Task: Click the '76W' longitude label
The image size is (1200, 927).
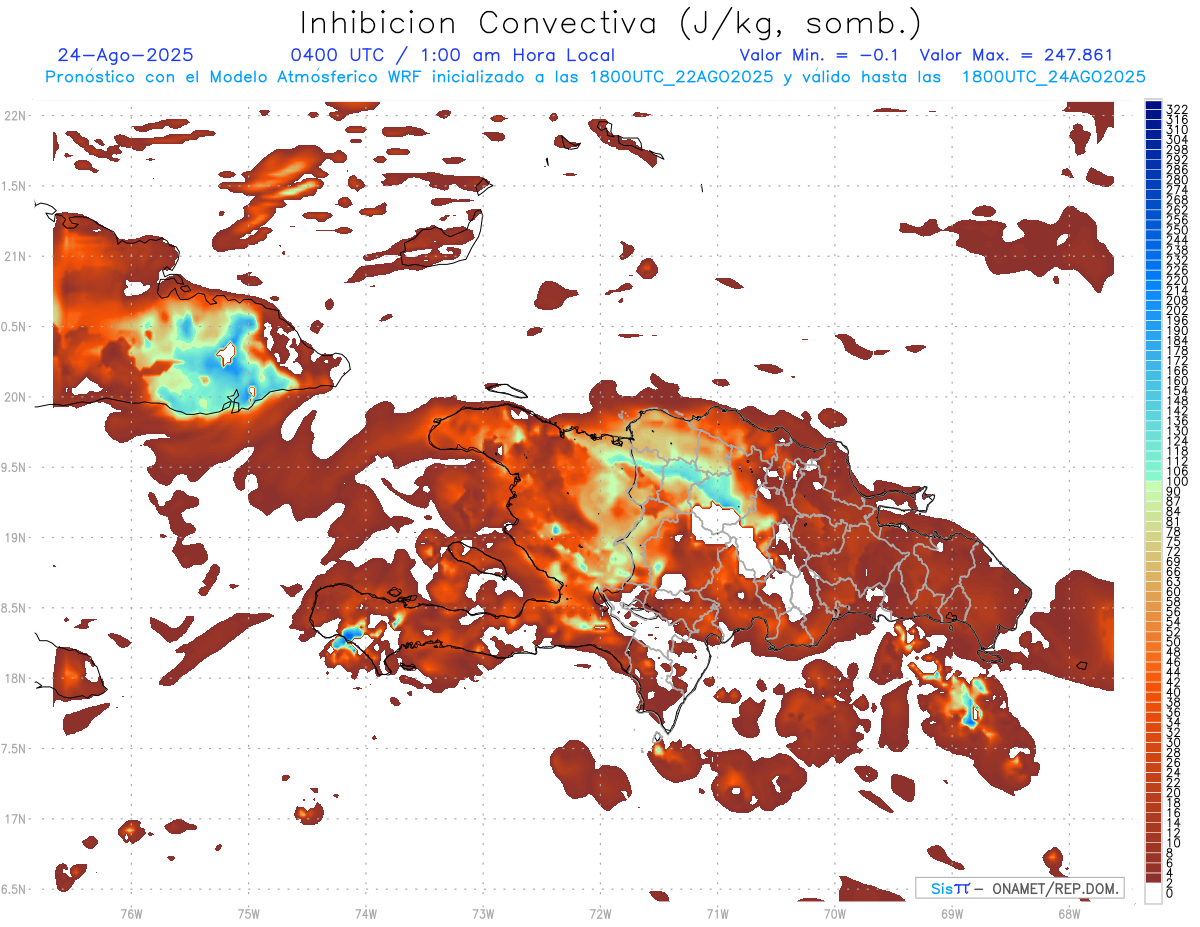Action: coord(131,913)
